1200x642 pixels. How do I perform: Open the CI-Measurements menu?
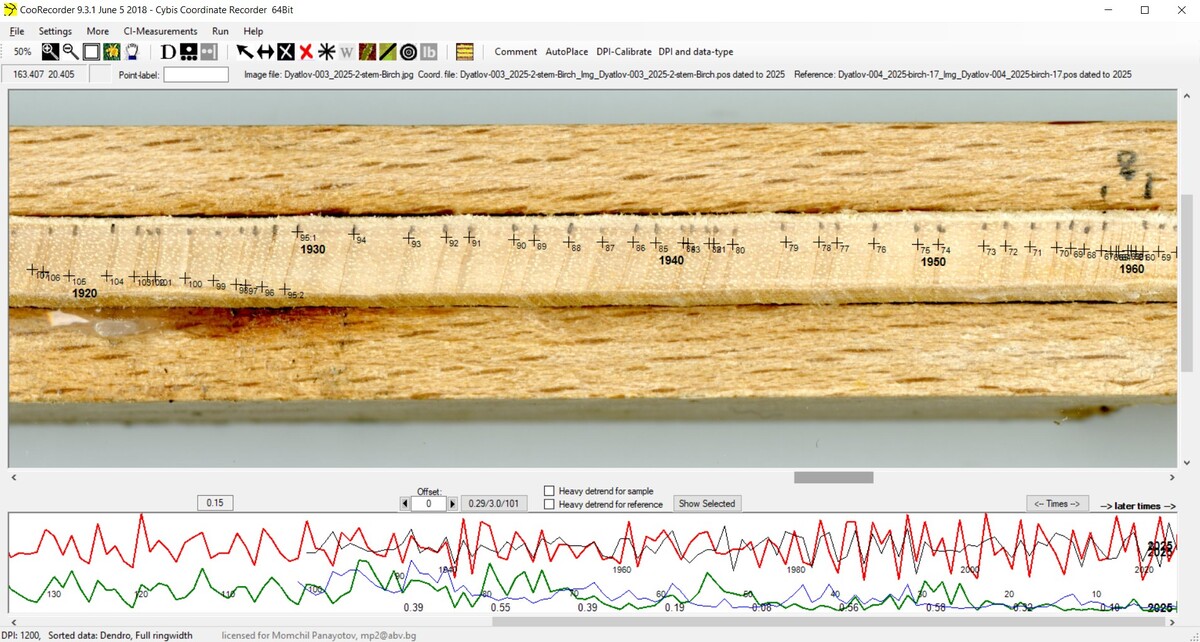[167, 31]
